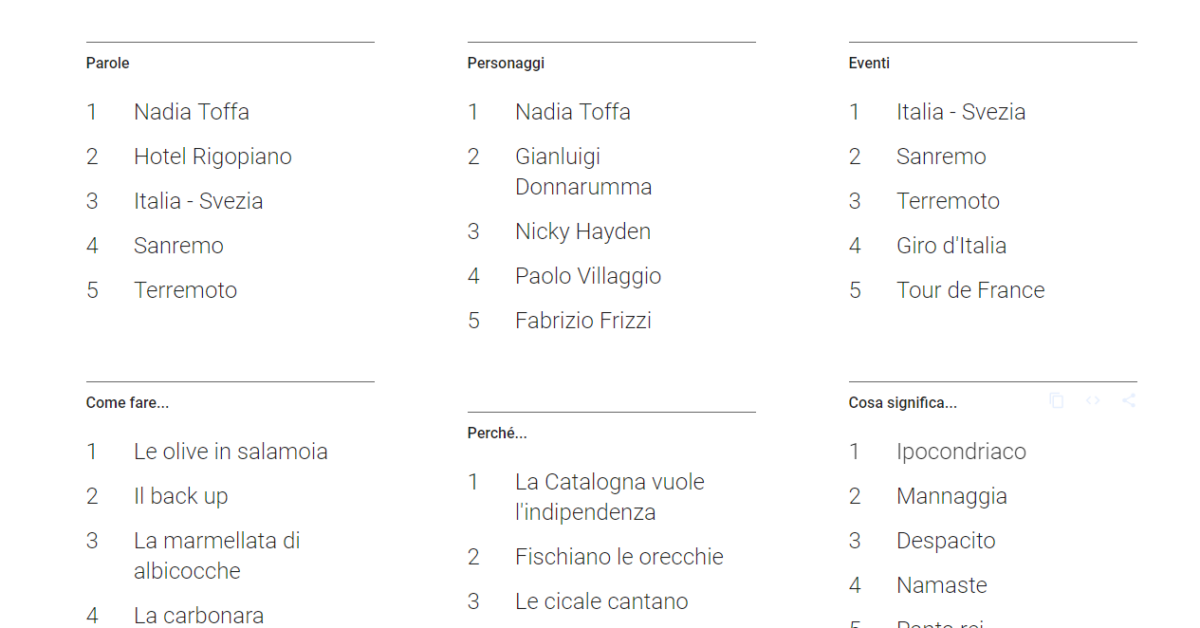Click the share icon in Cosa significa
This screenshot has width=1200, height=628.
1128,401
